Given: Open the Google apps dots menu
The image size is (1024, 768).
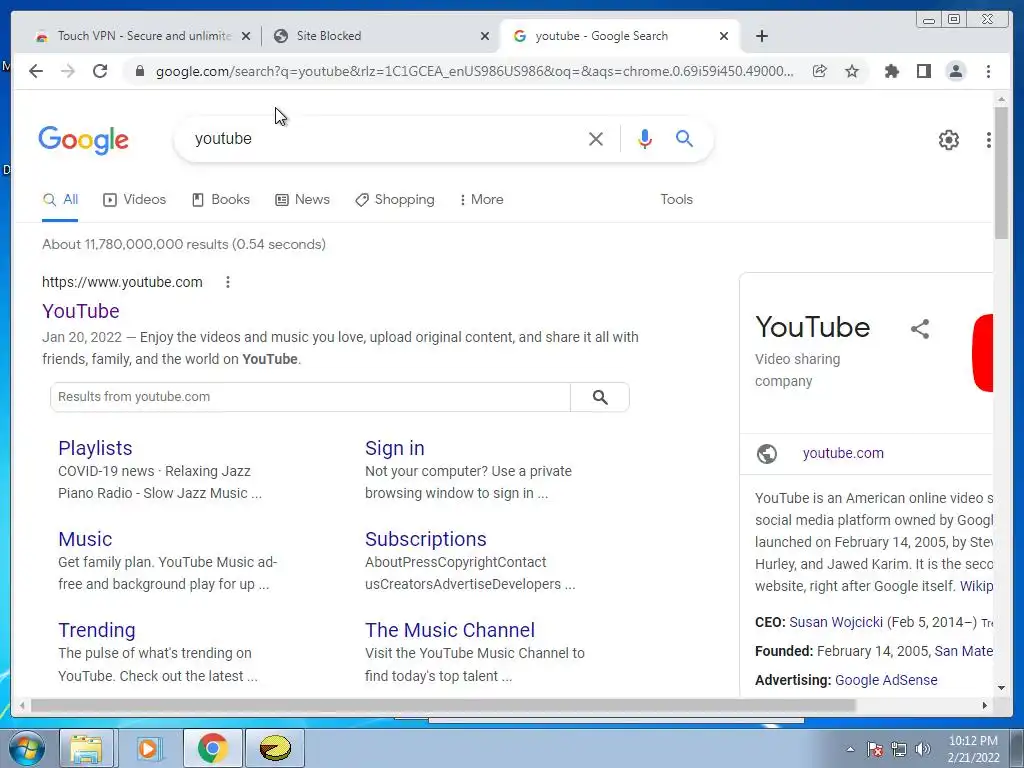Looking at the screenshot, I should point(989,140).
